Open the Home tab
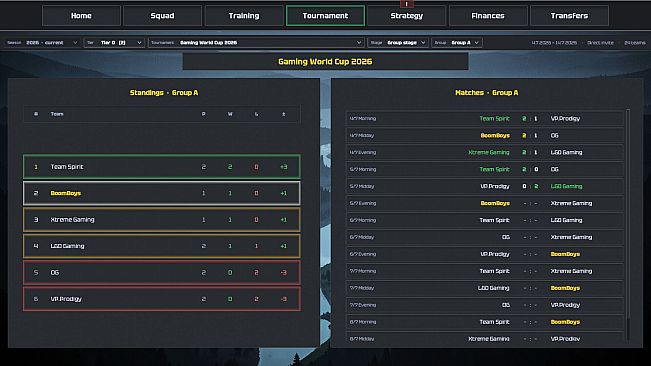651x366 pixels. (81, 16)
